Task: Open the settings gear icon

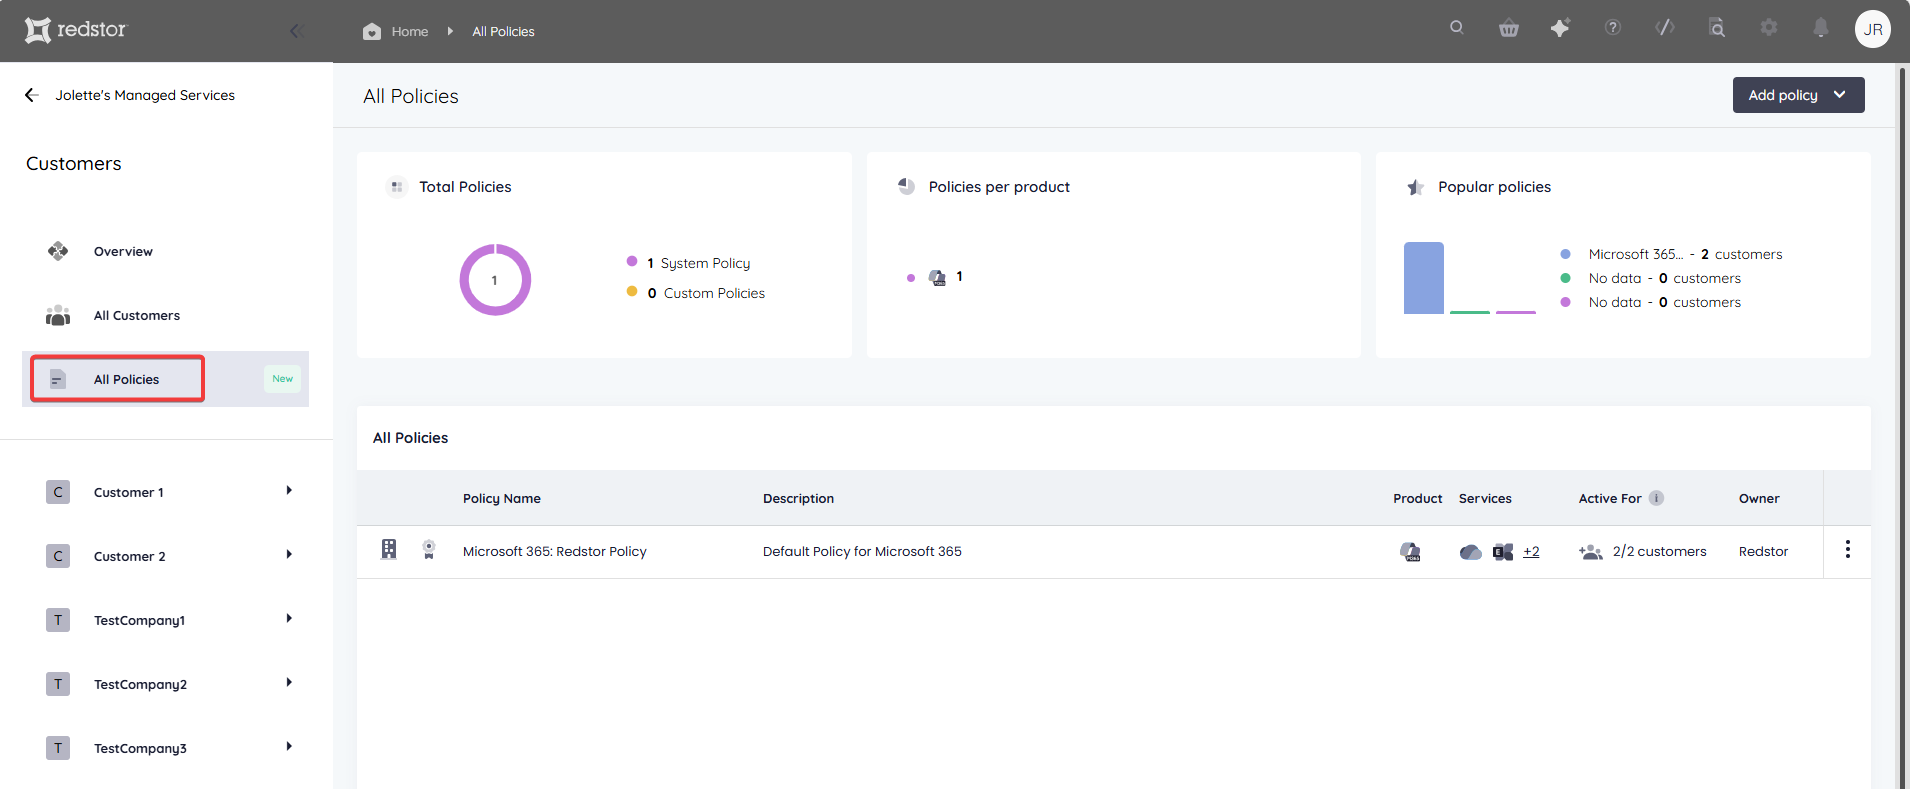Action: (1769, 28)
